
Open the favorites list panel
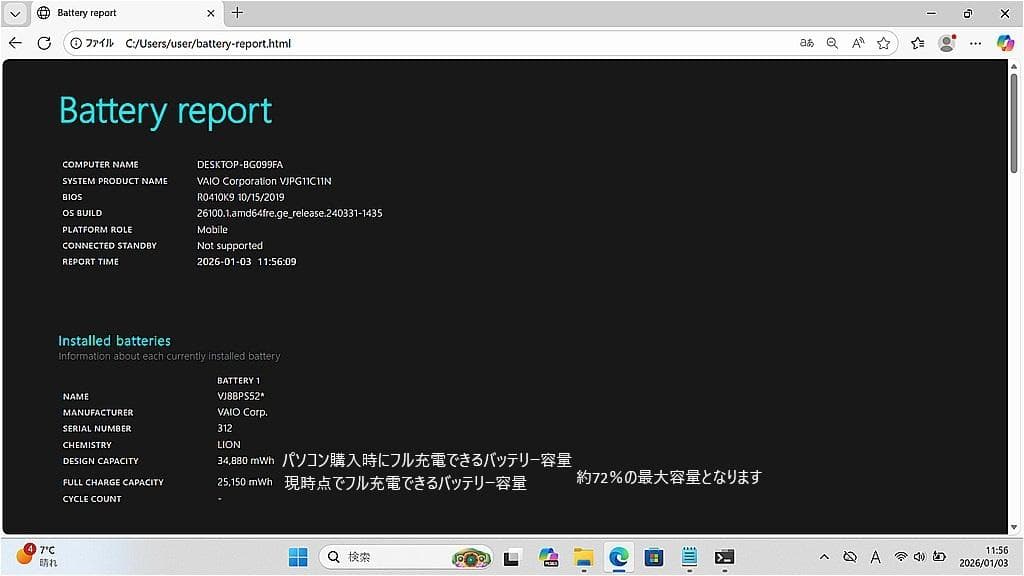click(917, 43)
